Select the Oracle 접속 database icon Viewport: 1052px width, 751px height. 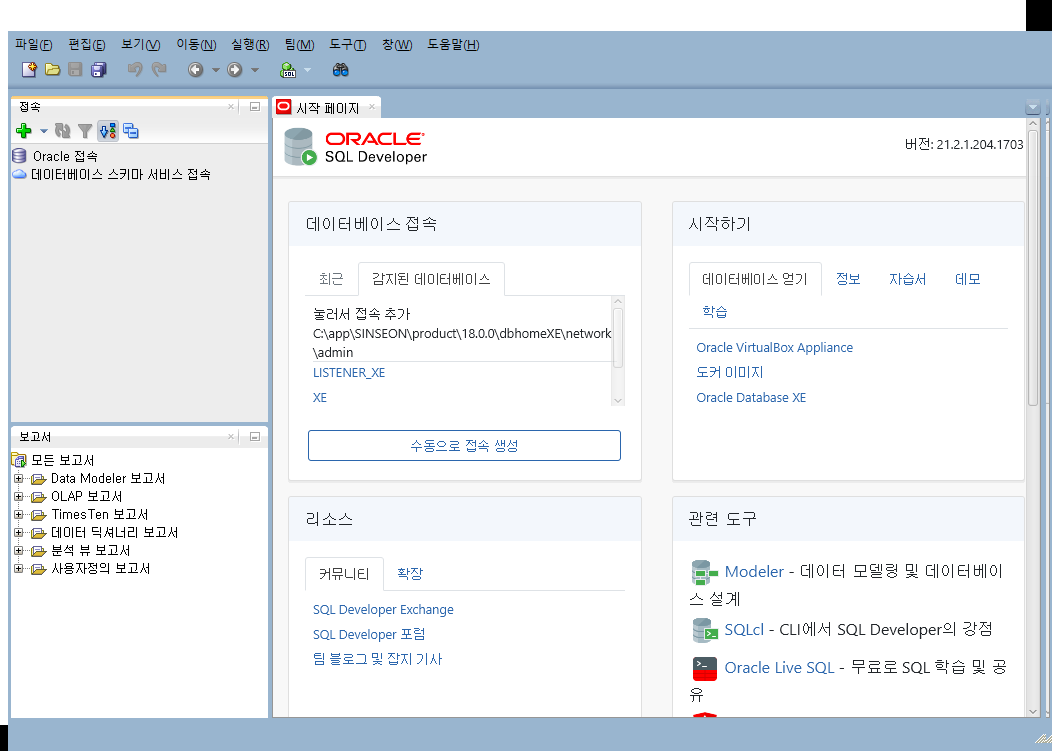pyautogui.click(x=19, y=156)
